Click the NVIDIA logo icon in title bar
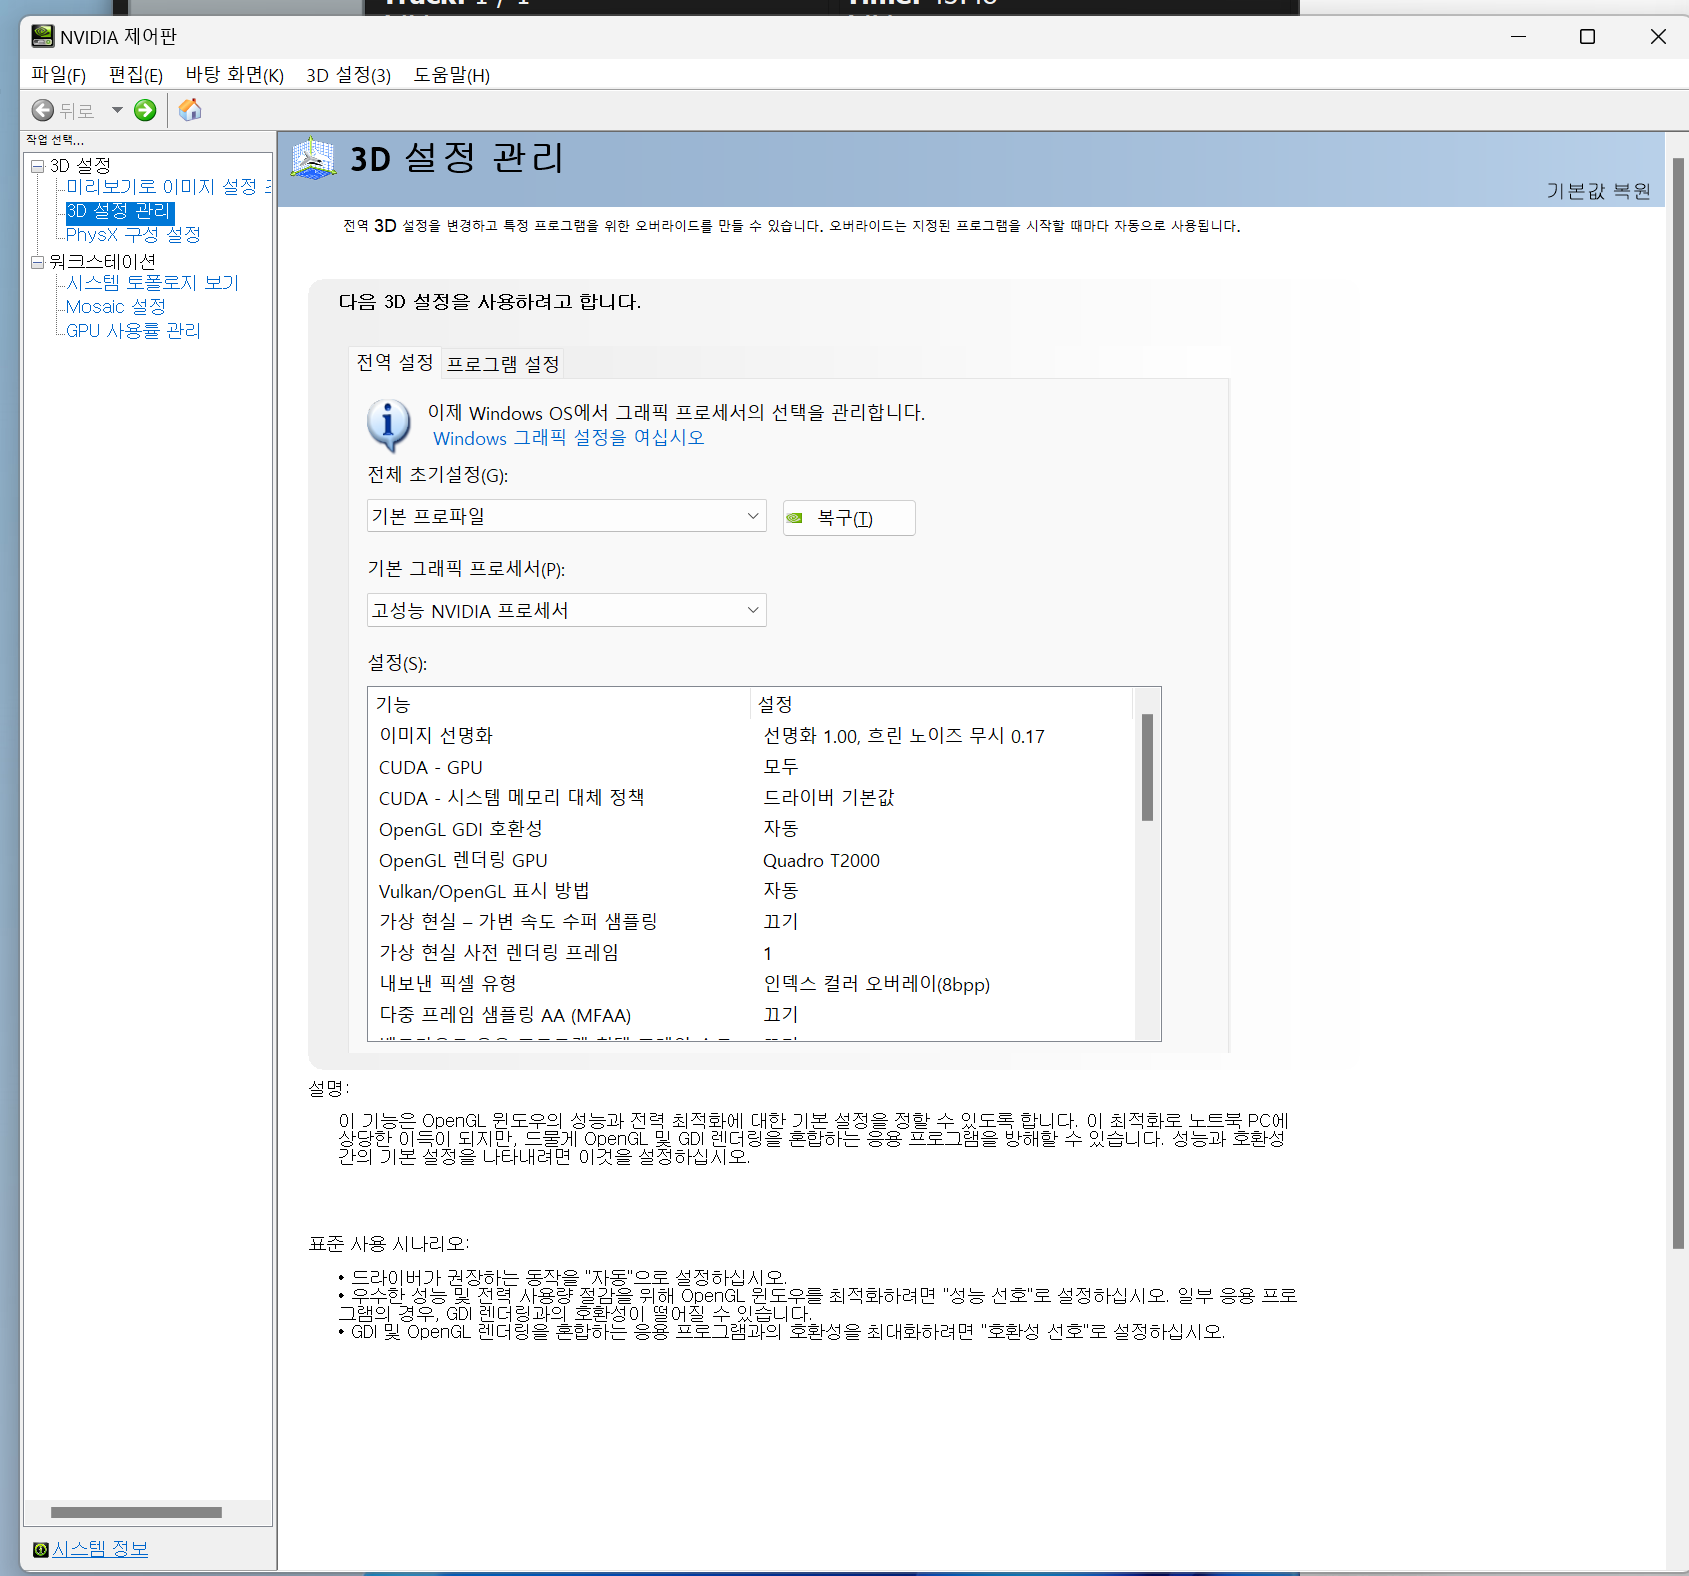 43,37
